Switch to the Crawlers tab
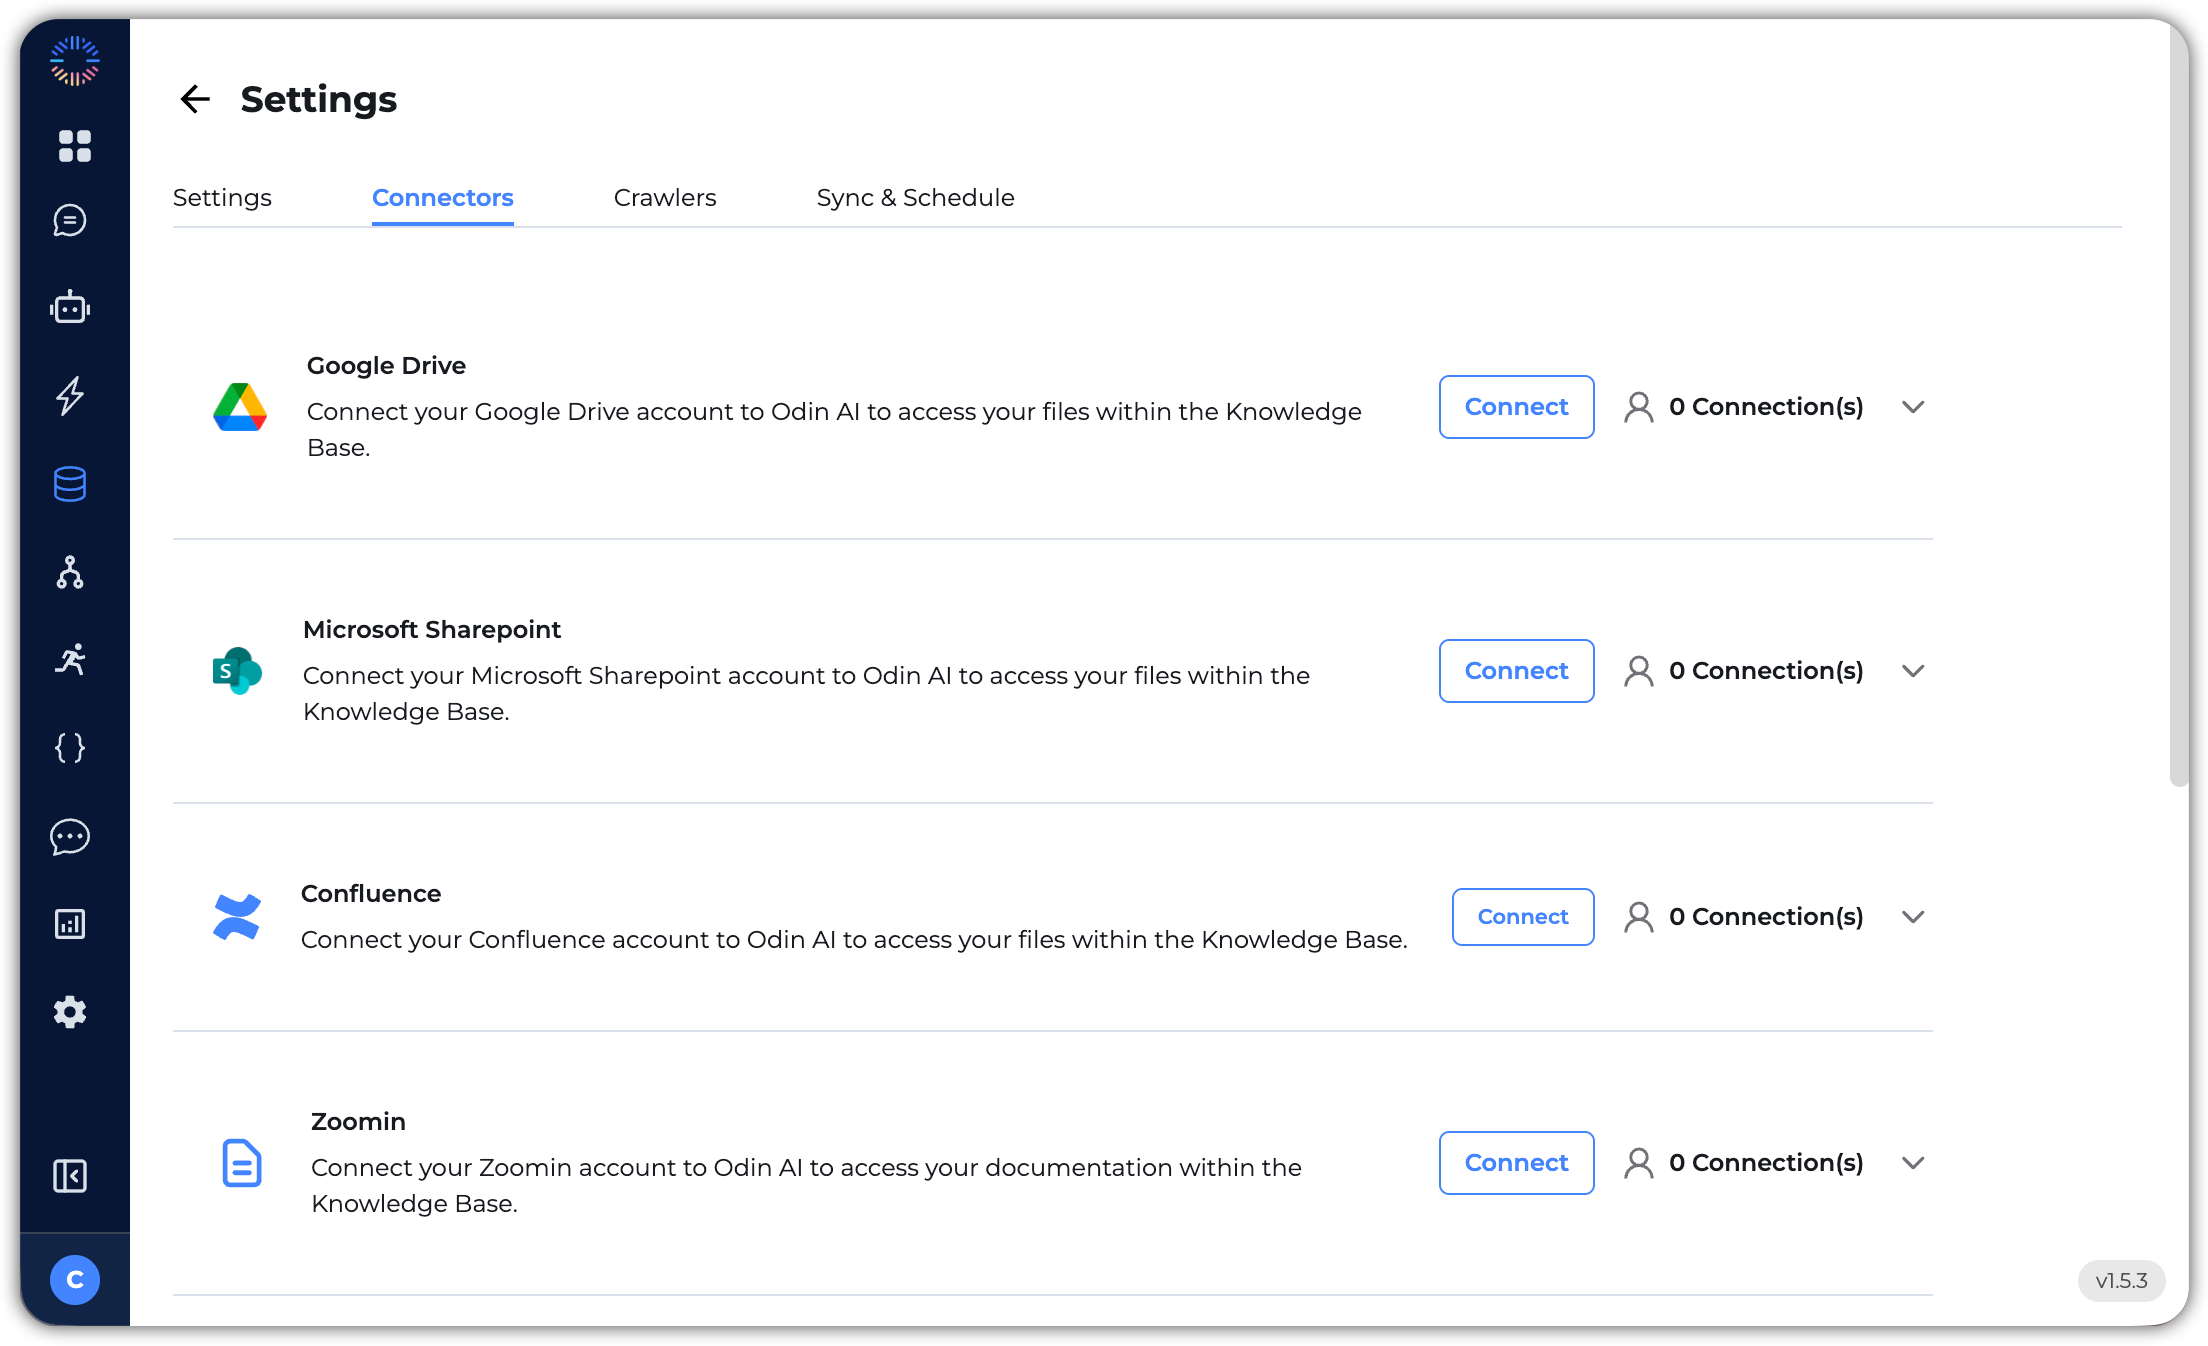2208x1346 pixels. pos(664,197)
